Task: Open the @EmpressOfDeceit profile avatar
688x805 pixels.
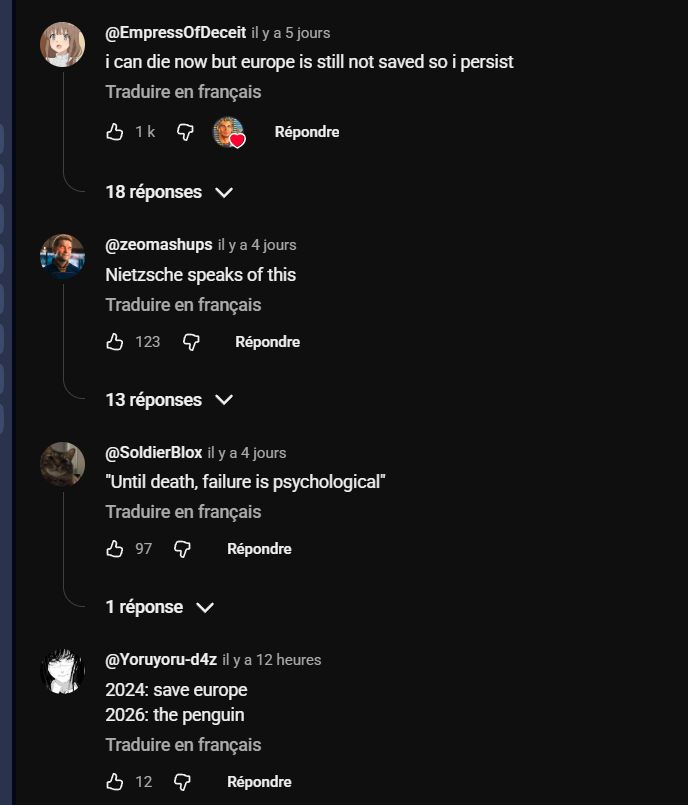Action: tap(62, 44)
